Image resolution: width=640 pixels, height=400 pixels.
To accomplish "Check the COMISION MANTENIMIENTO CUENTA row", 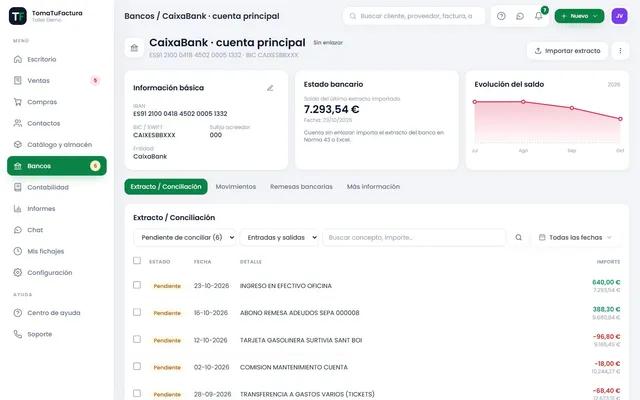I will click(137, 366).
